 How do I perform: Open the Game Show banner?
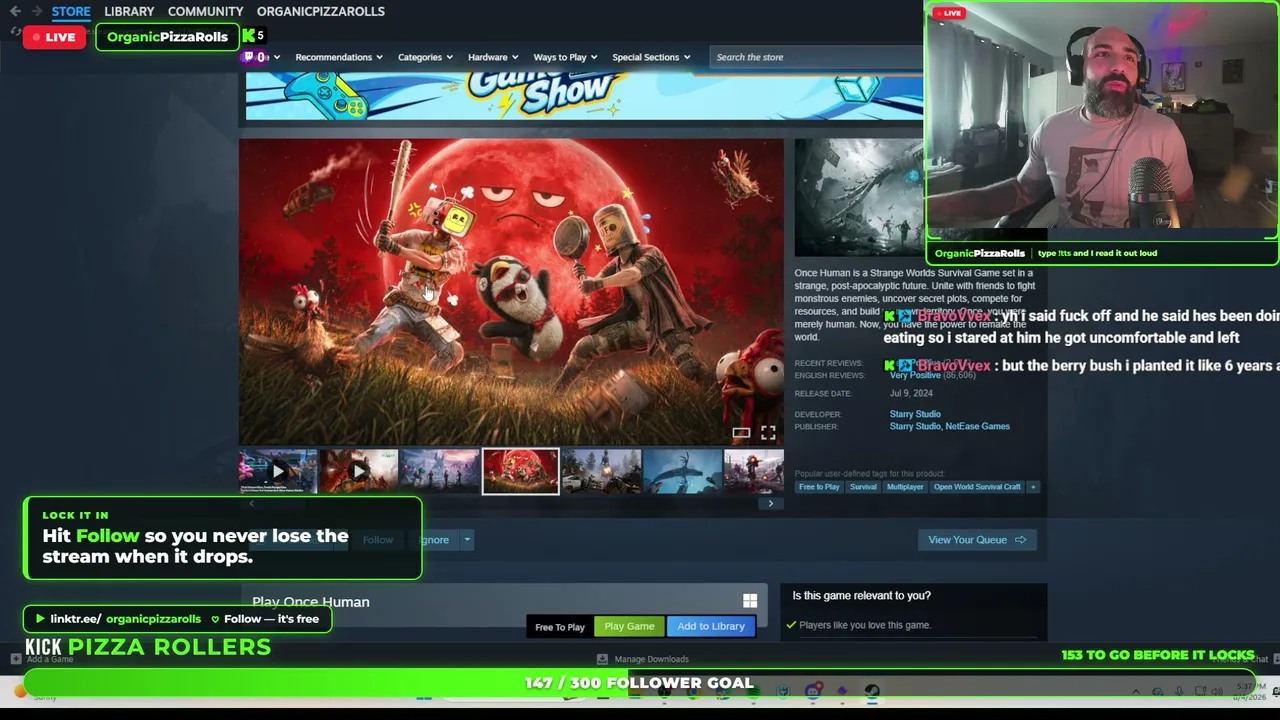(584, 96)
